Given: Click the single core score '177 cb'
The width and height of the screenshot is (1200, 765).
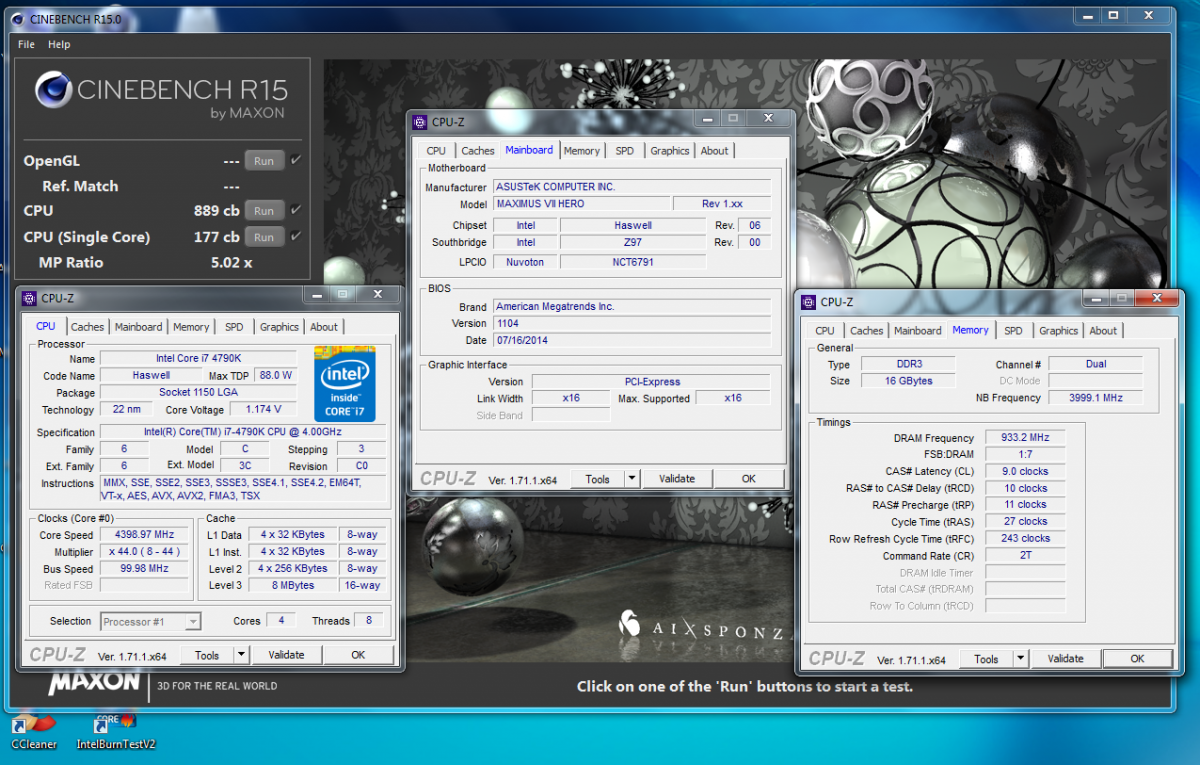Looking at the screenshot, I should (x=217, y=237).
